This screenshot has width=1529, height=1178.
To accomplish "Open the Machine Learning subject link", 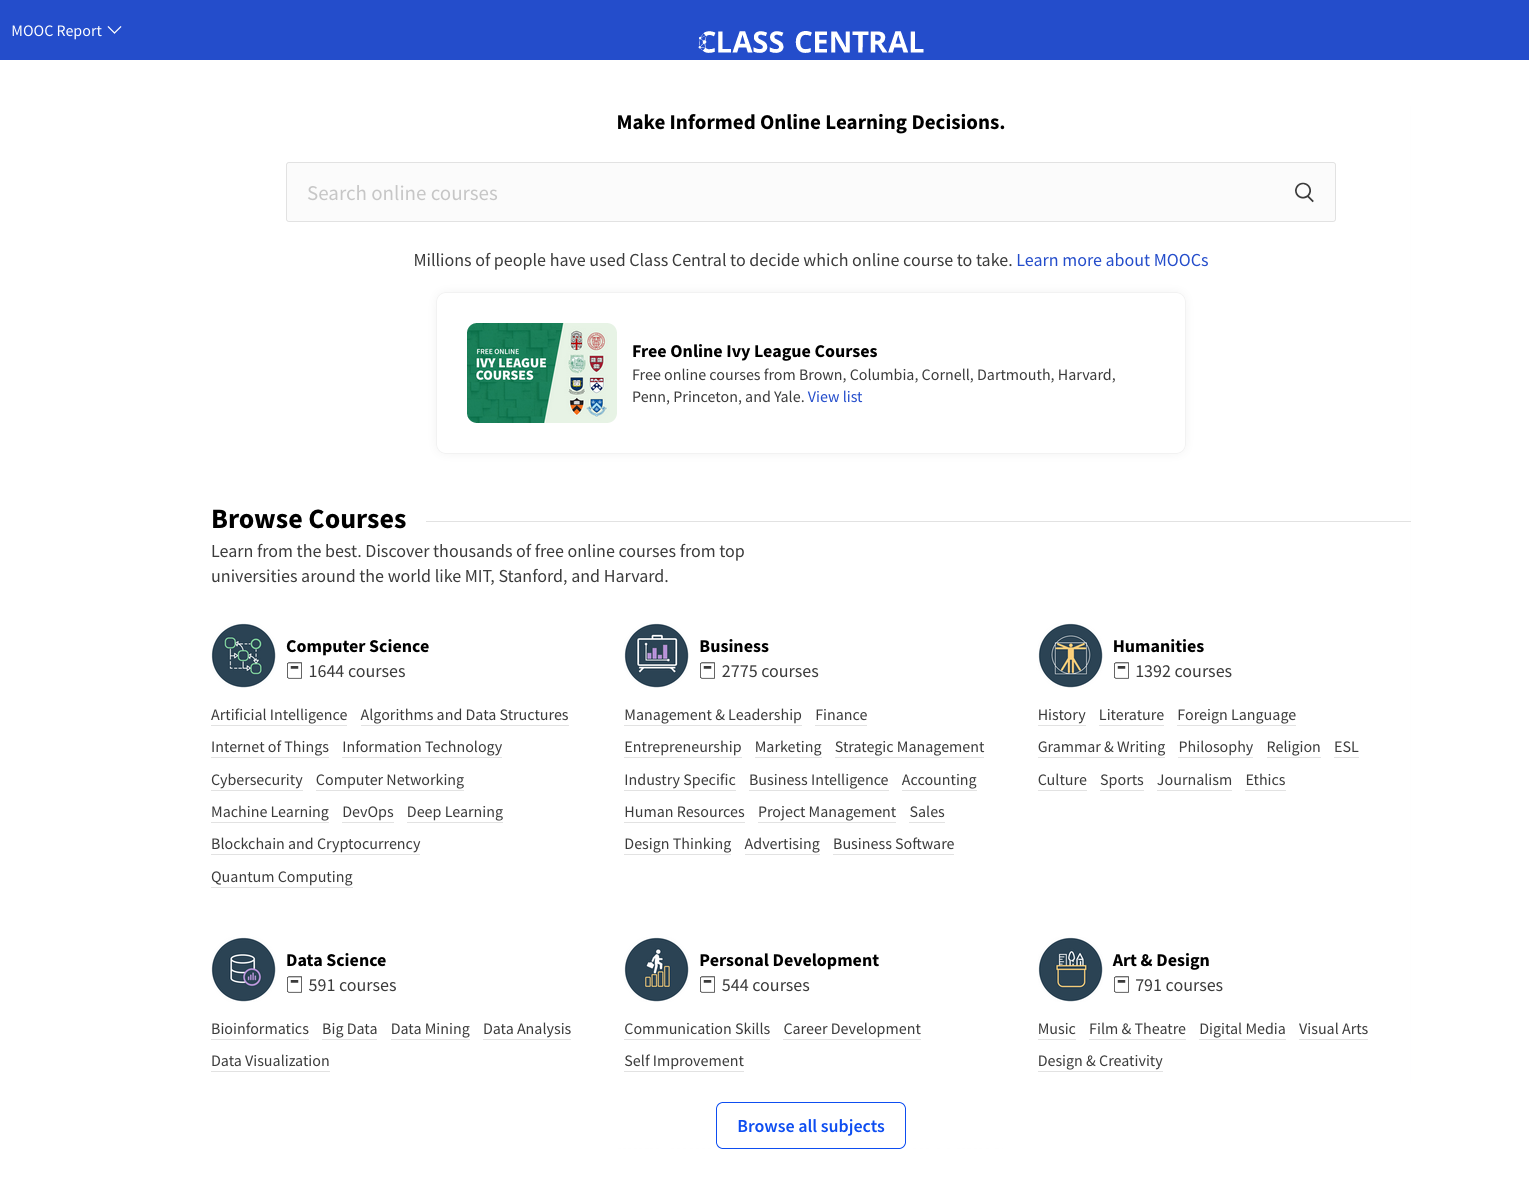I will [270, 812].
